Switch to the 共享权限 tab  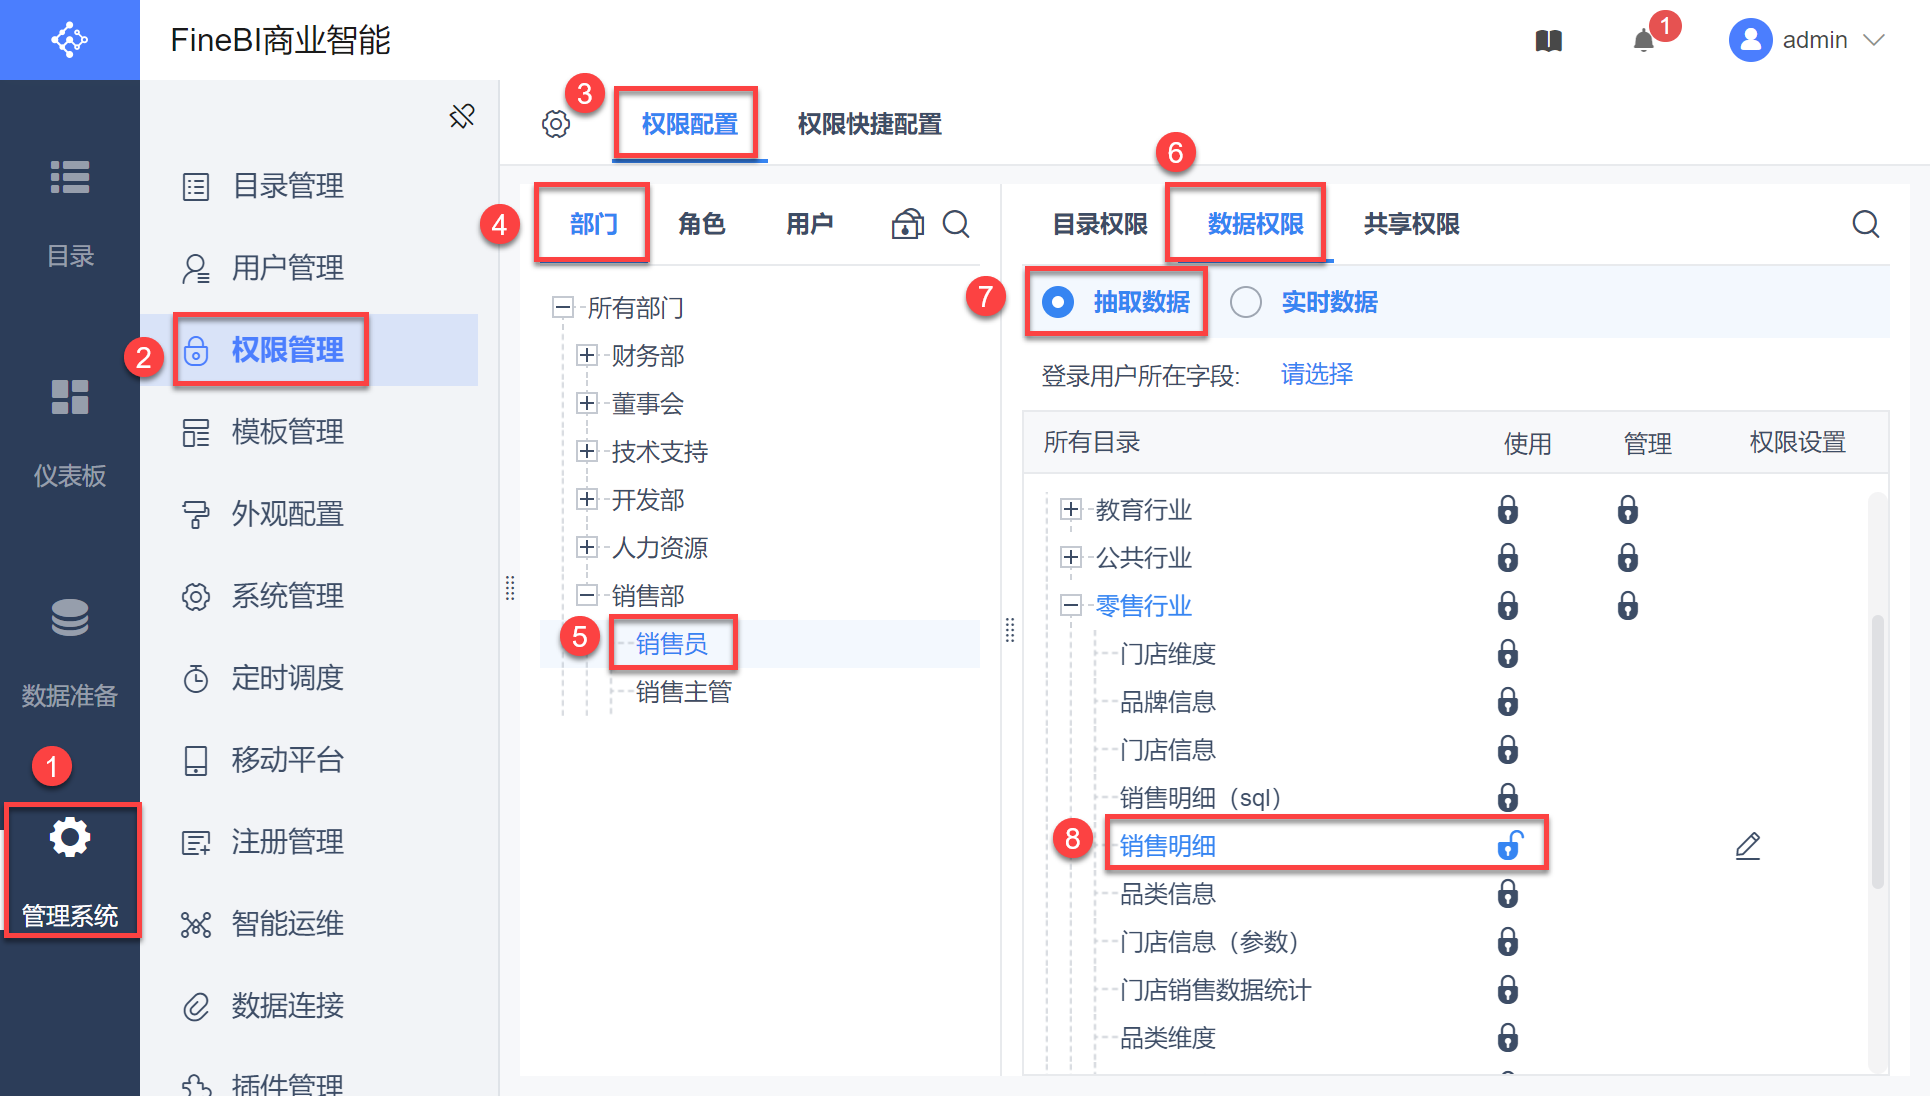[1411, 224]
